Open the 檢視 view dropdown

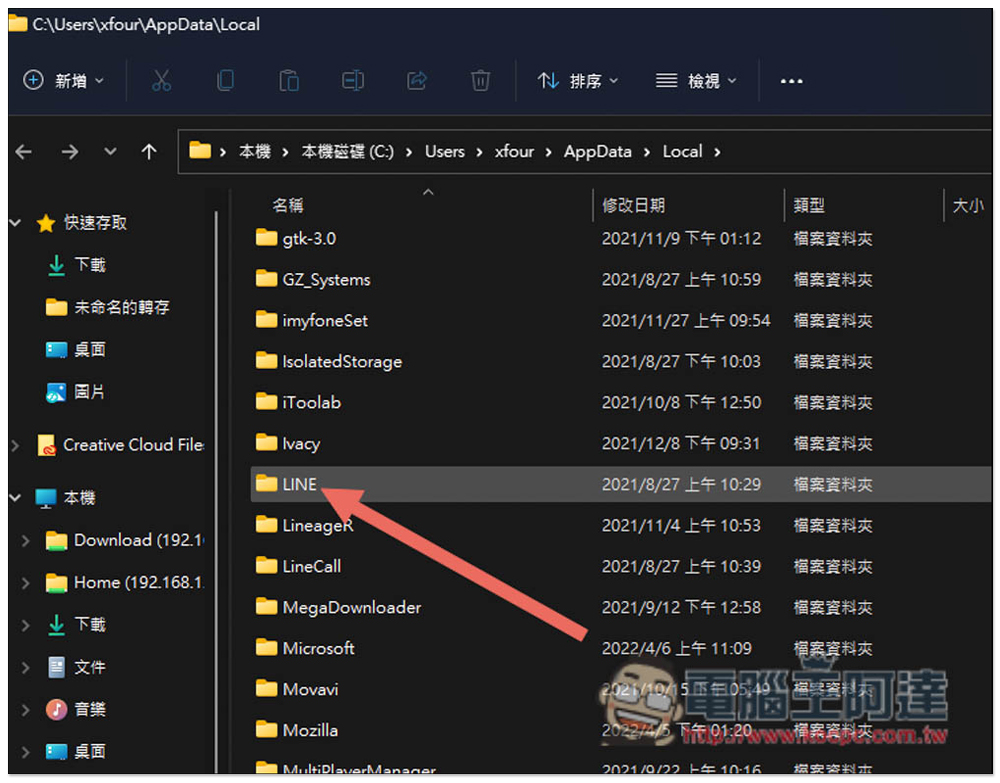click(x=696, y=81)
